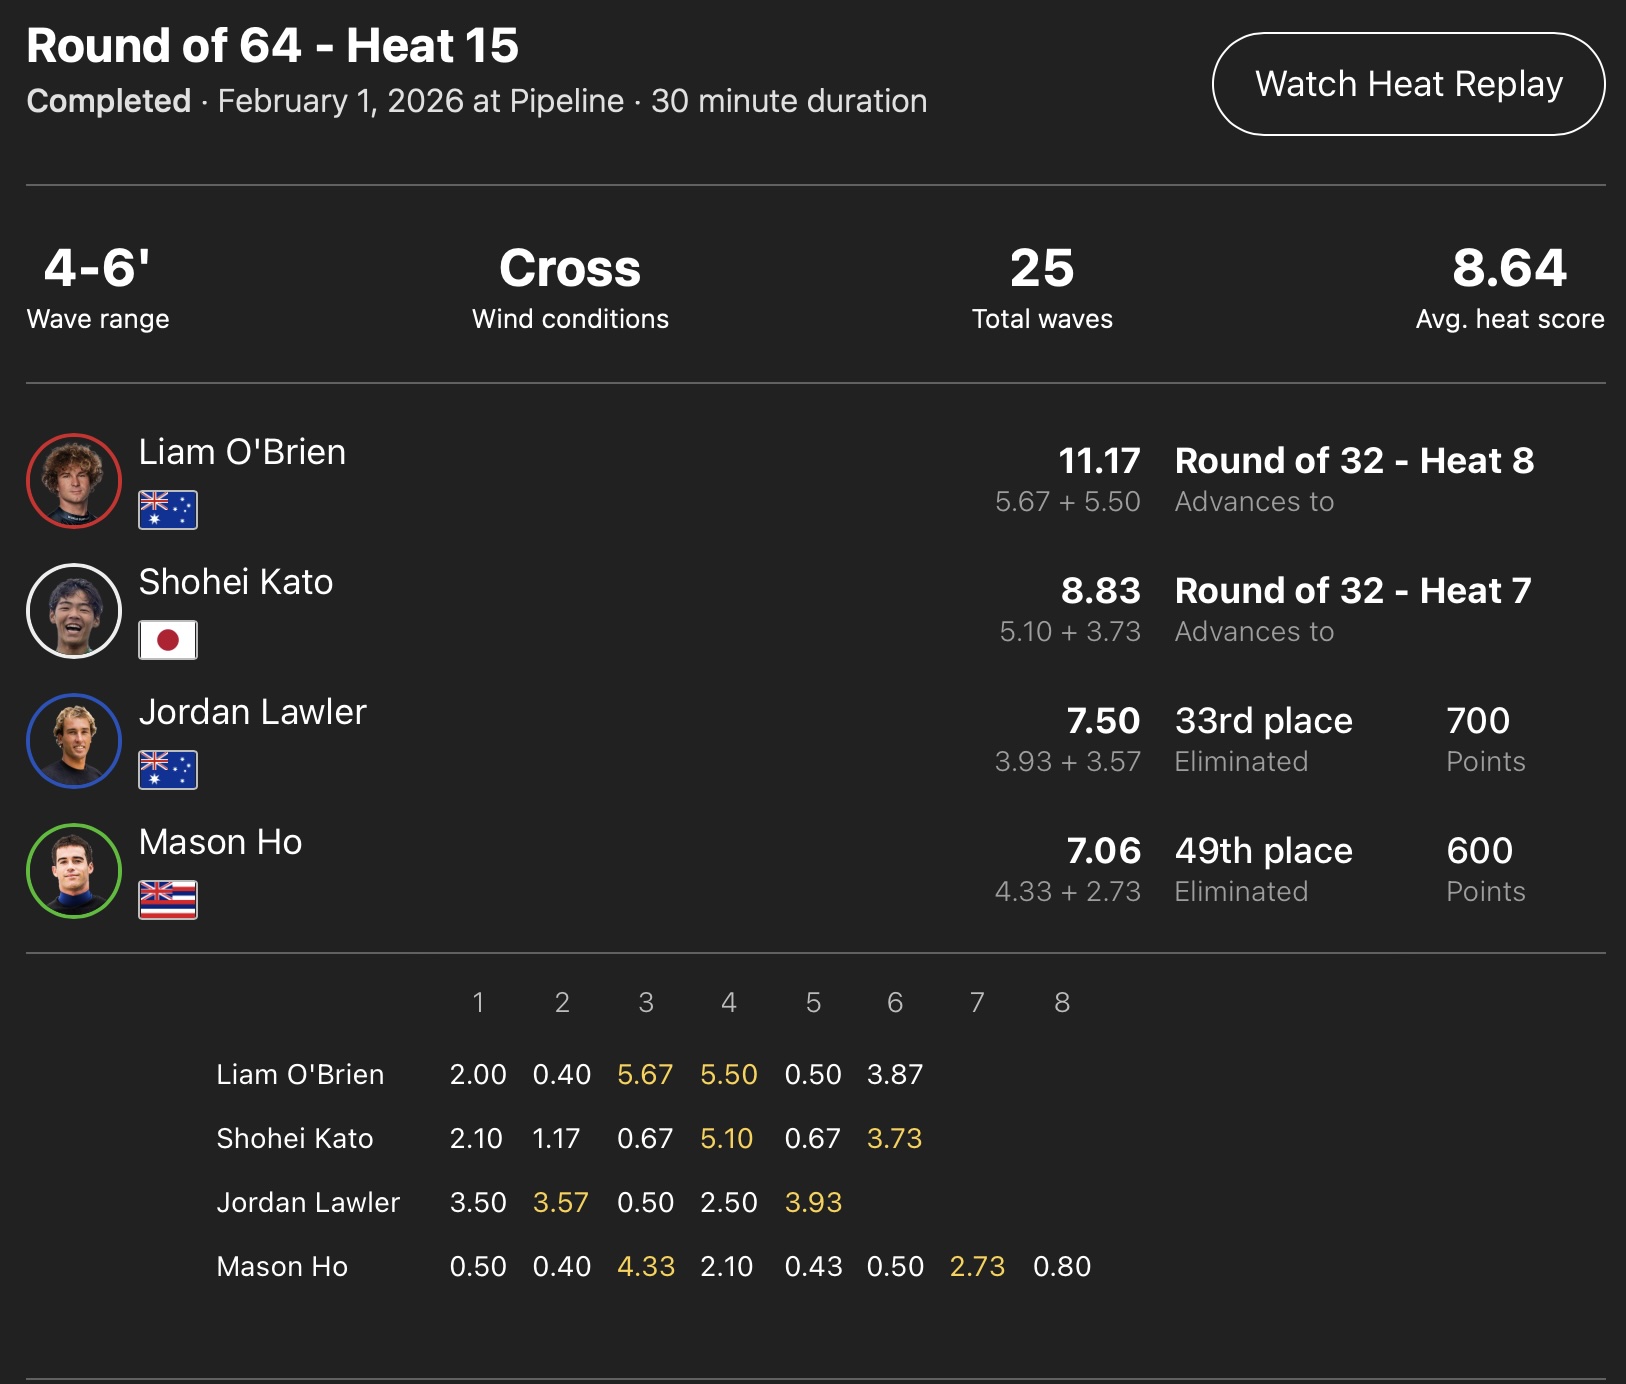Screen dimensions: 1626x1384
Task: Click wave column header number 8
Action: pos(1062,1002)
